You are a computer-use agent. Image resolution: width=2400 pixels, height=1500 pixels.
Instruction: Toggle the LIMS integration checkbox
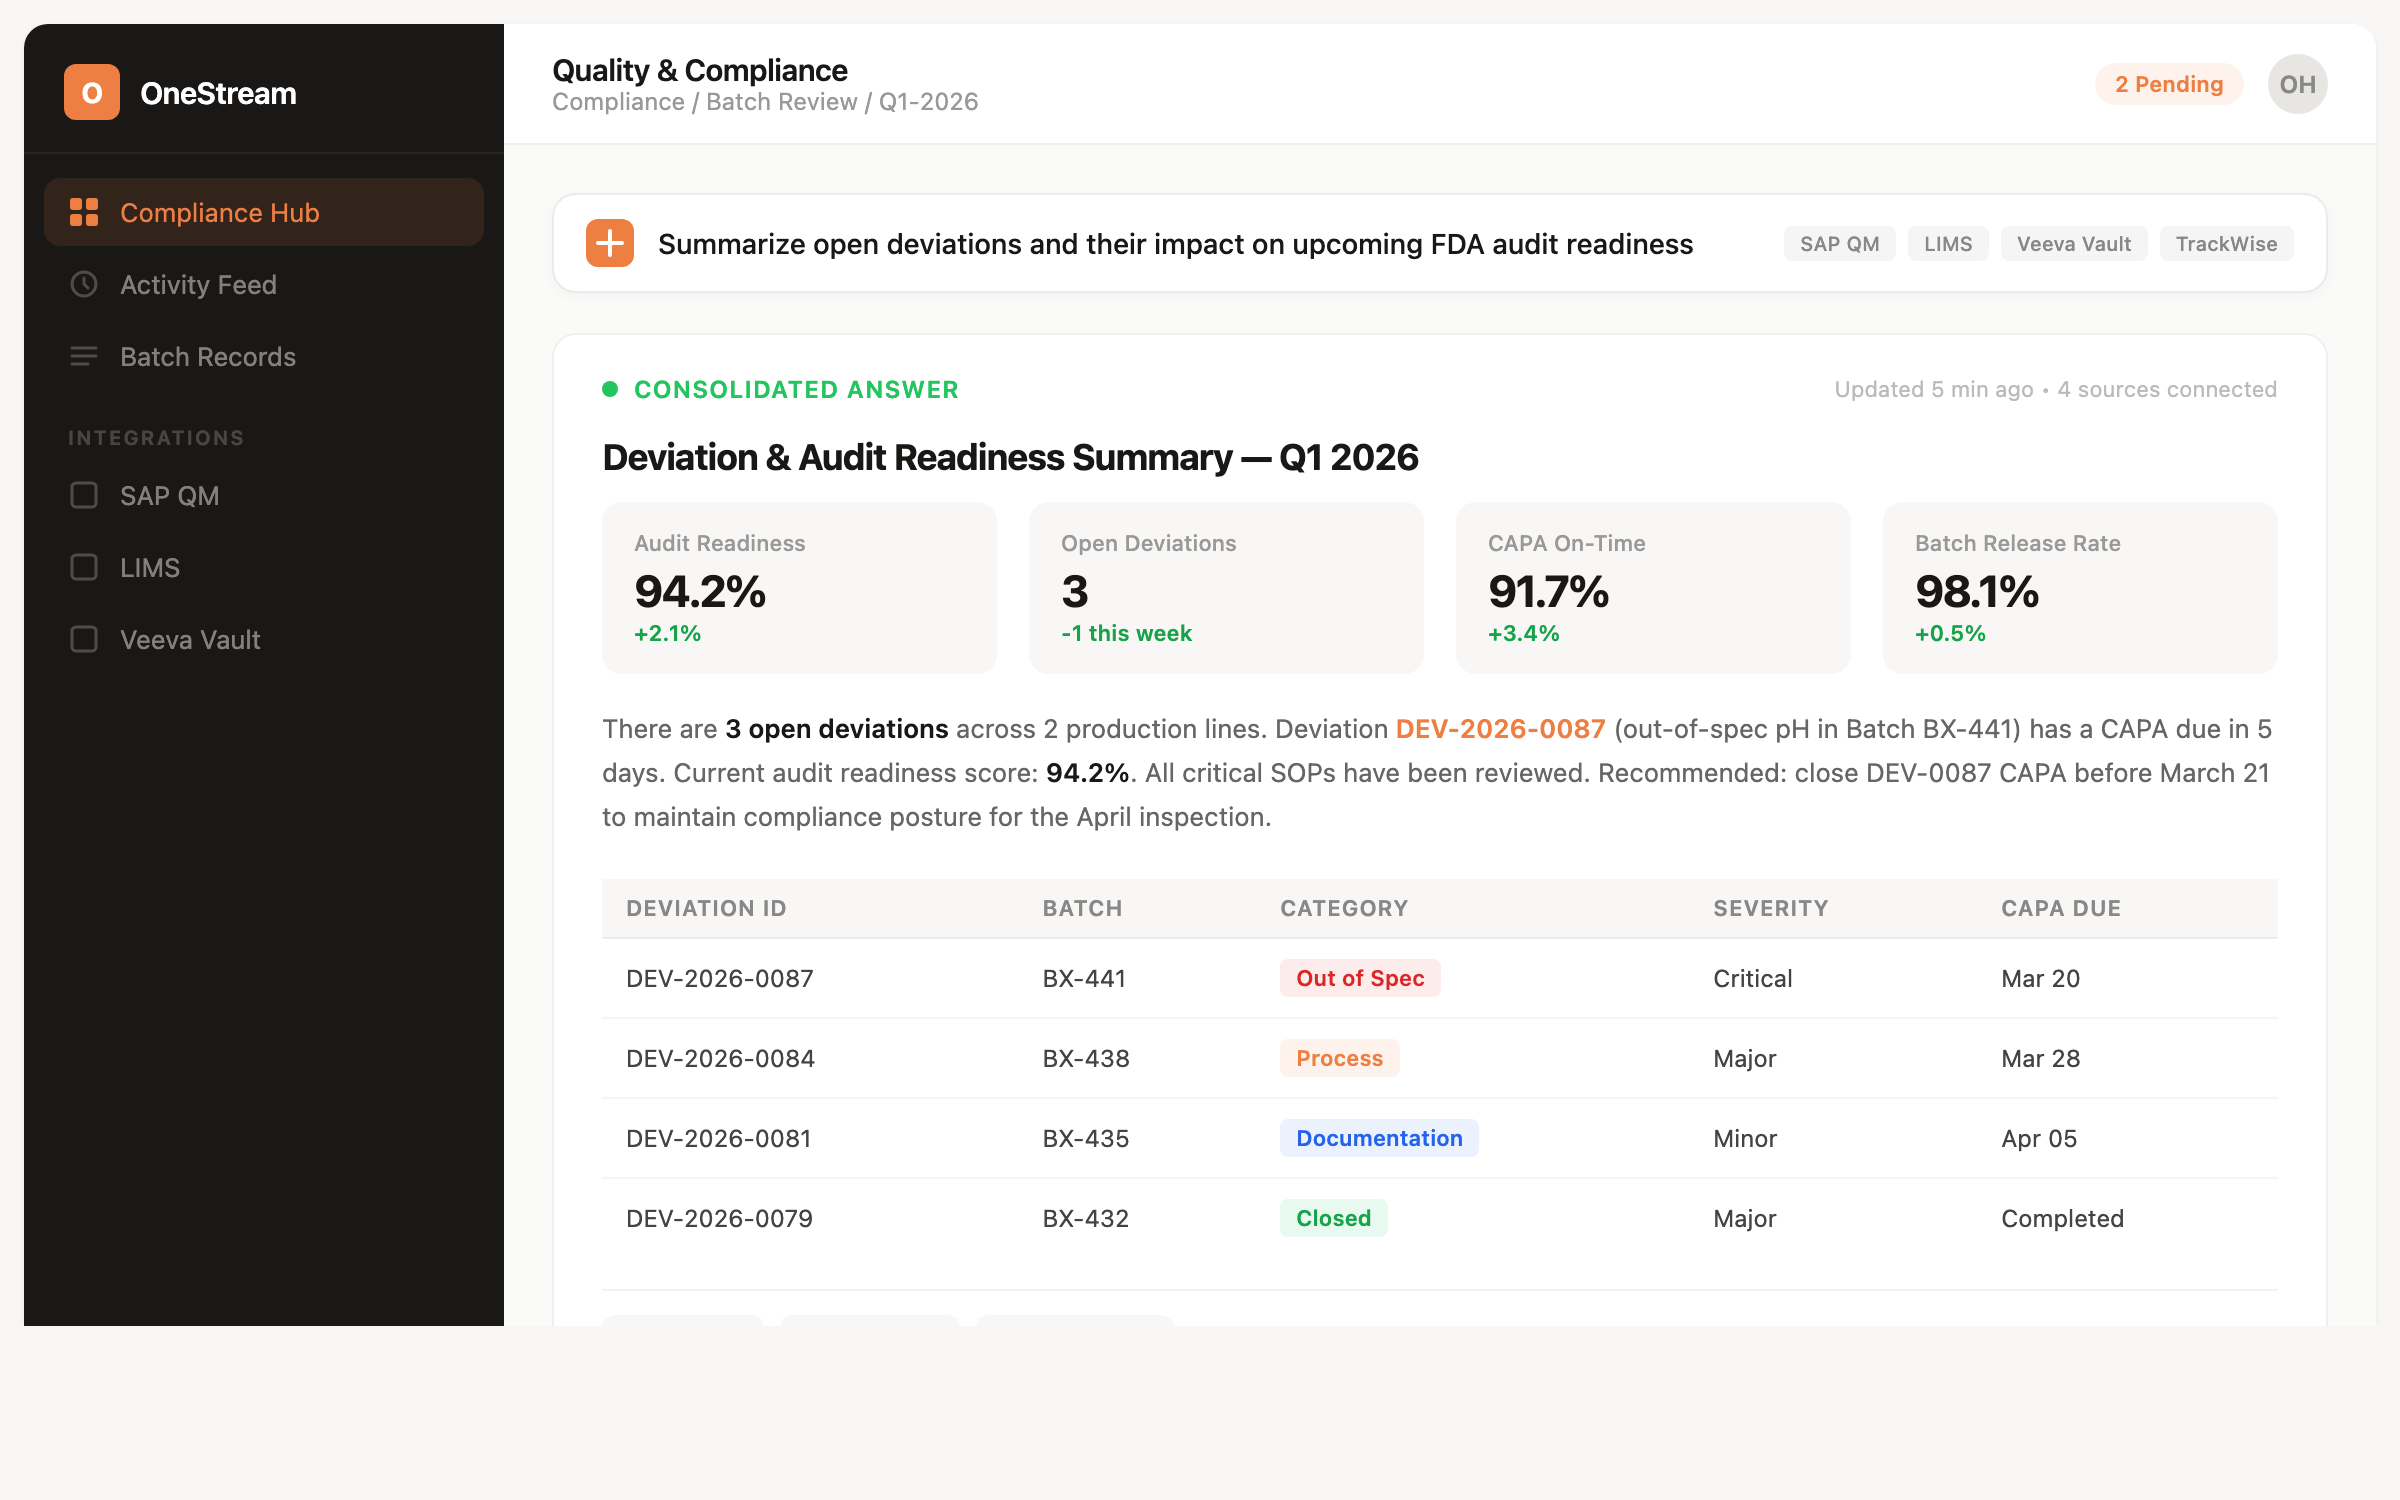point(84,567)
